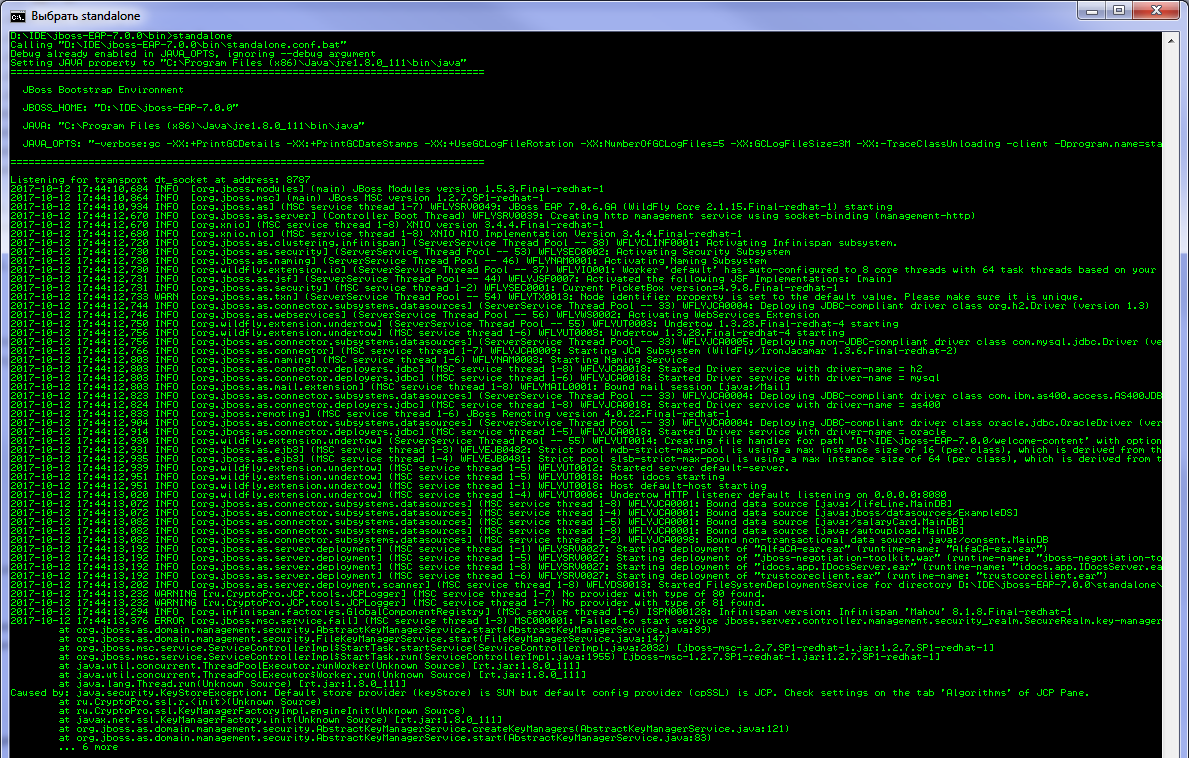This screenshot has width=1189, height=758.
Task: Open the console window icon system menu
Action: pyautogui.click(x=17, y=16)
